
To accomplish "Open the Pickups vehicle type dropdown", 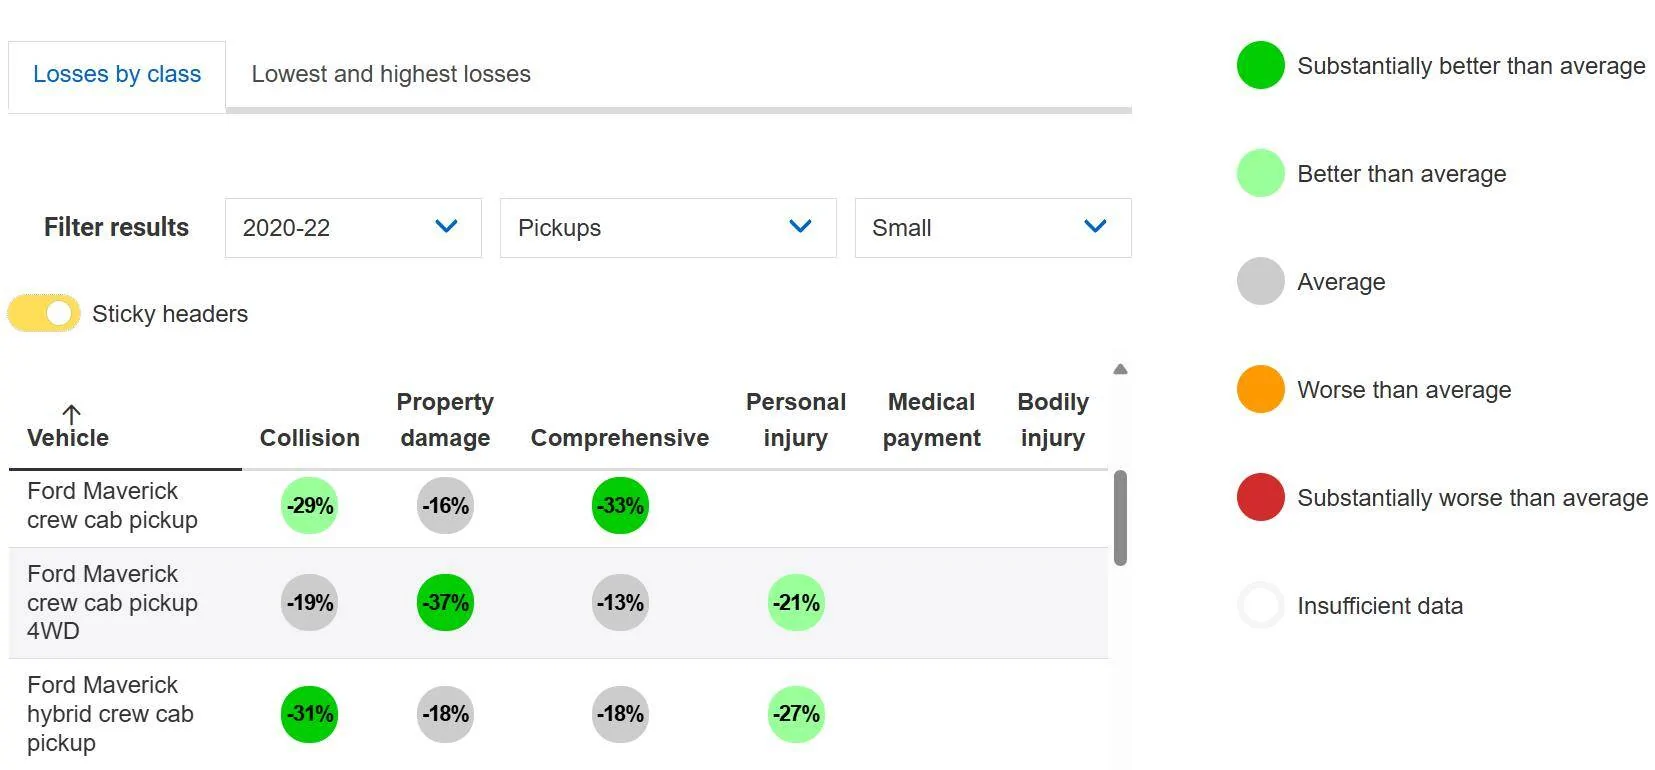I will click(x=668, y=228).
